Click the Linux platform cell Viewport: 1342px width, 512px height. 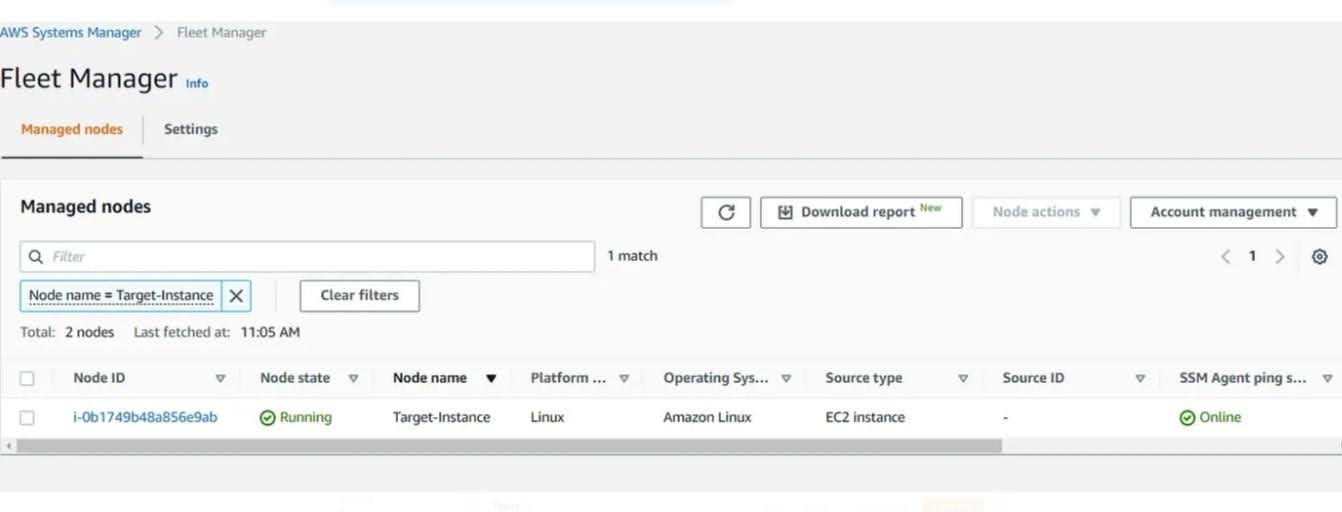[x=547, y=418]
